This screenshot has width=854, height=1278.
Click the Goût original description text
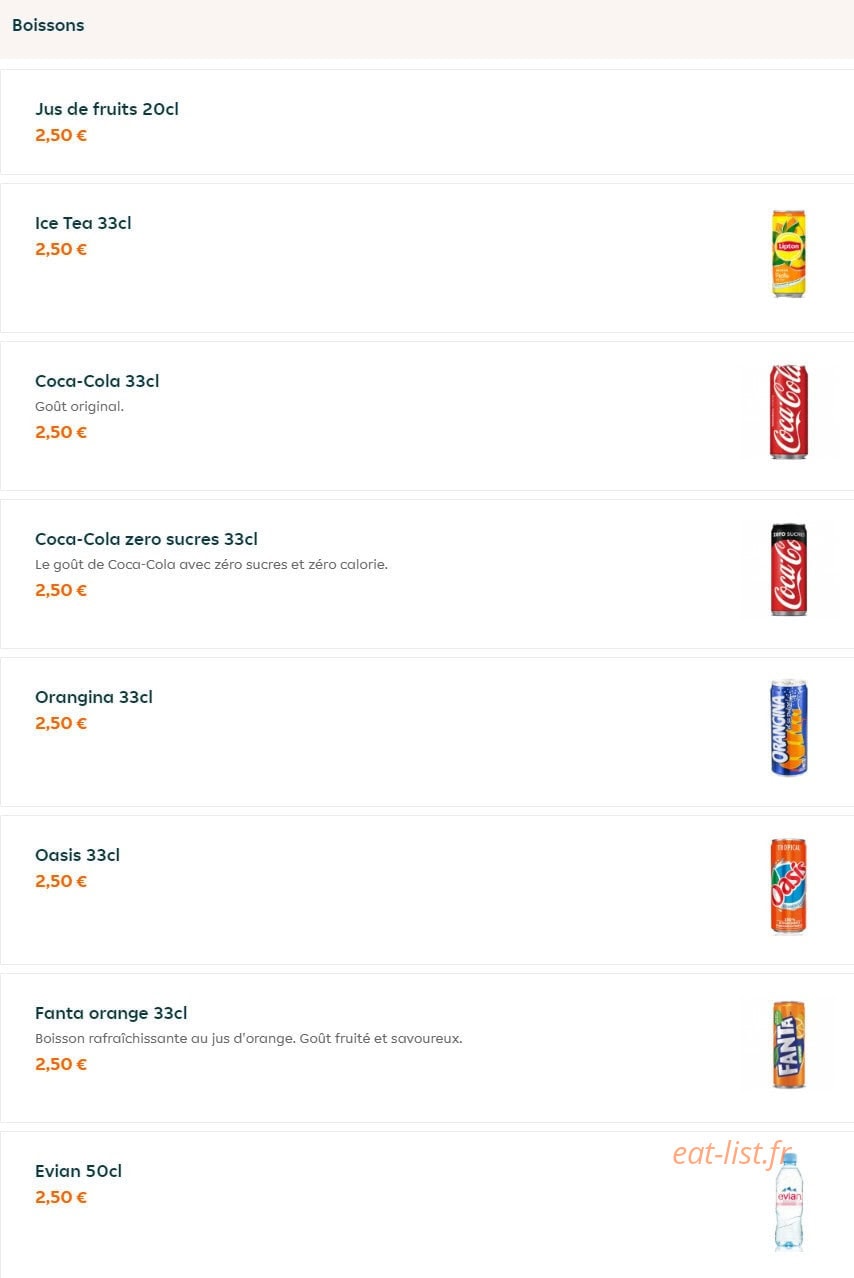(x=79, y=407)
